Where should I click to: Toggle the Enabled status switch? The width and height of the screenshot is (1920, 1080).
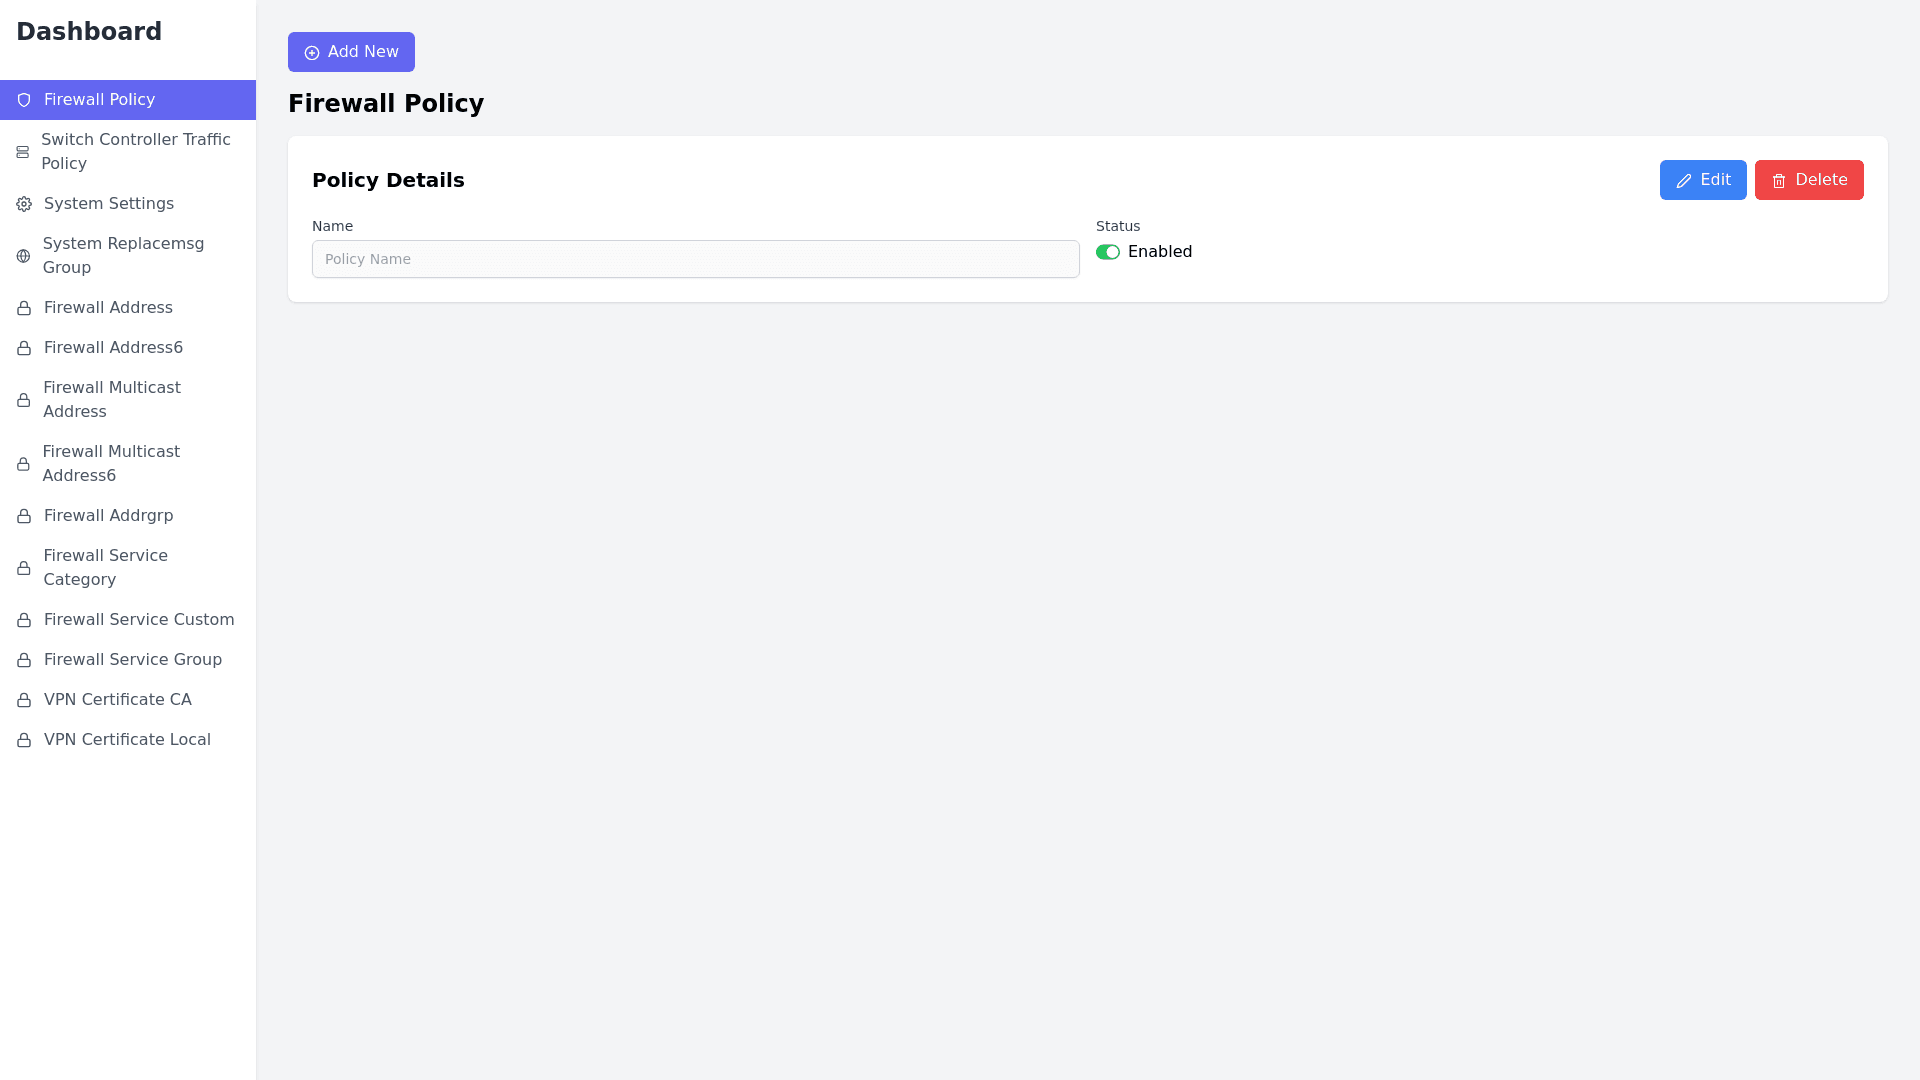click(x=1107, y=252)
